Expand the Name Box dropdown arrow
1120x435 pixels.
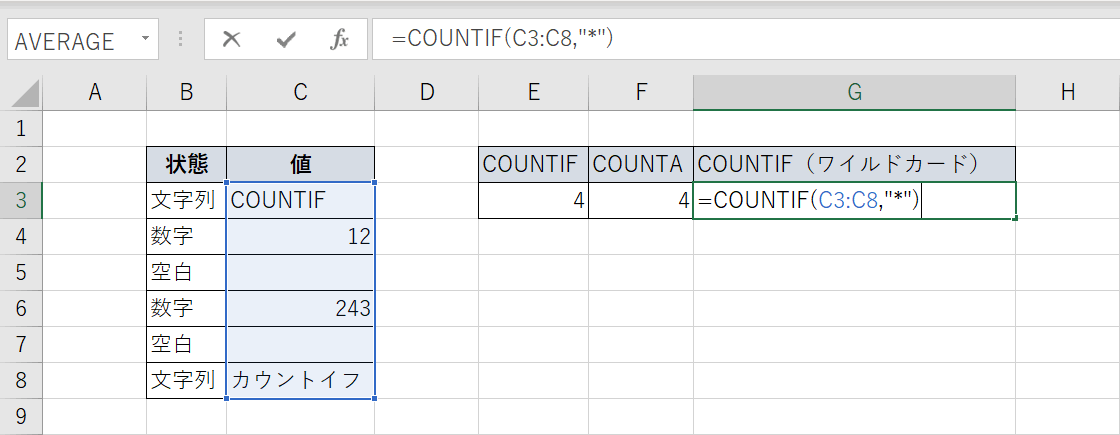click(x=146, y=40)
